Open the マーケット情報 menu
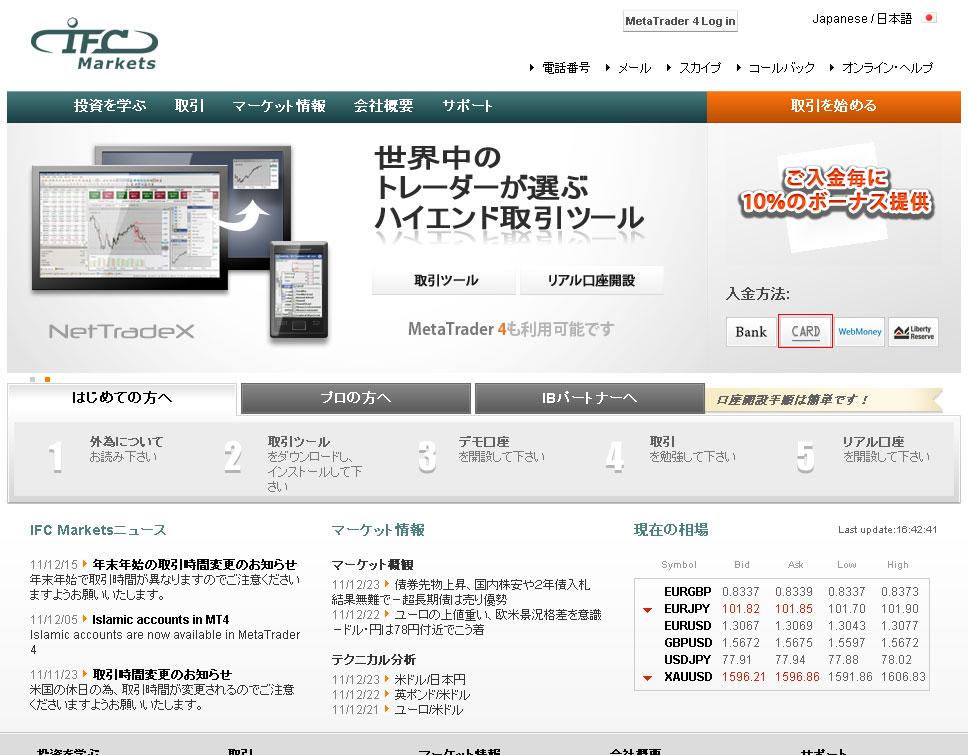The image size is (968, 755). [x=279, y=106]
